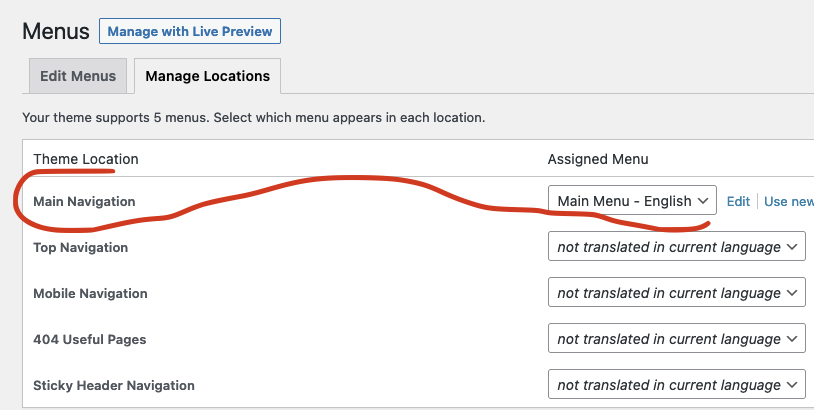Open the Top Navigation assigned menu dropdown

point(677,247)
